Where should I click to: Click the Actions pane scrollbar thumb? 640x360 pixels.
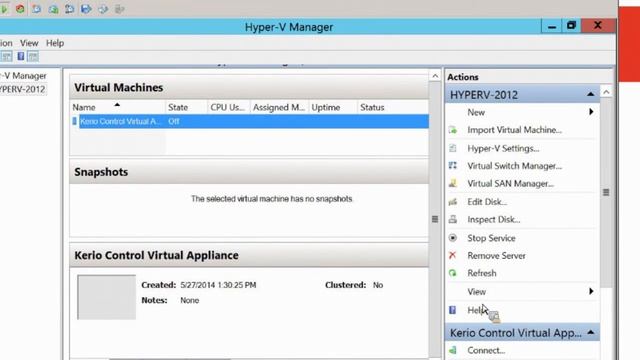point(606,192)
